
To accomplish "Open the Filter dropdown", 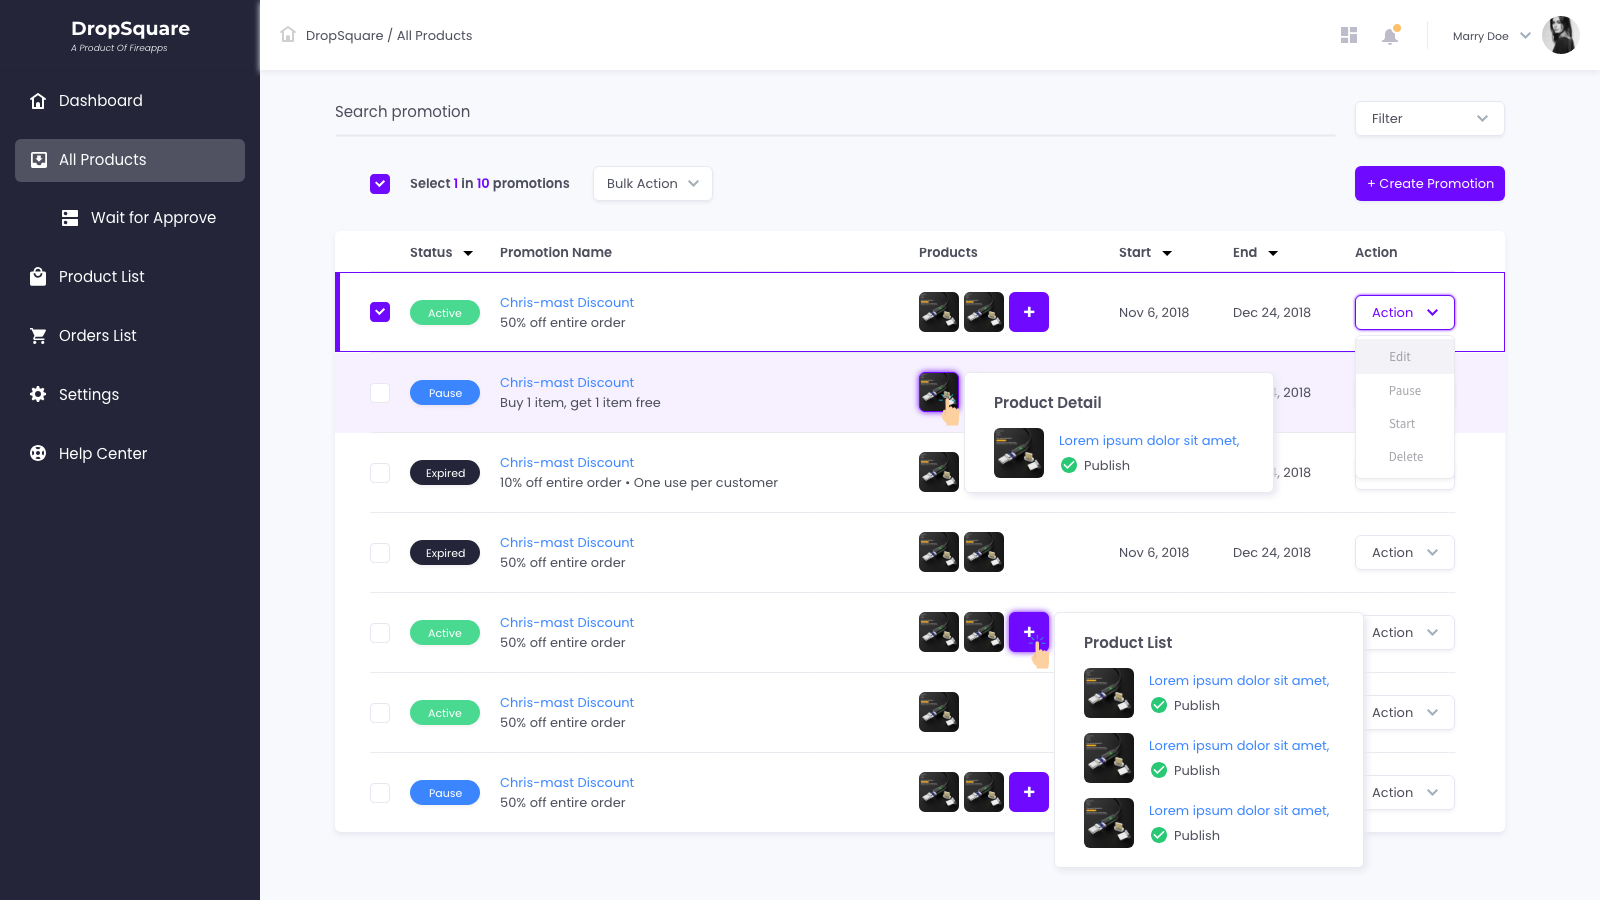I will tap(1429, 119).
